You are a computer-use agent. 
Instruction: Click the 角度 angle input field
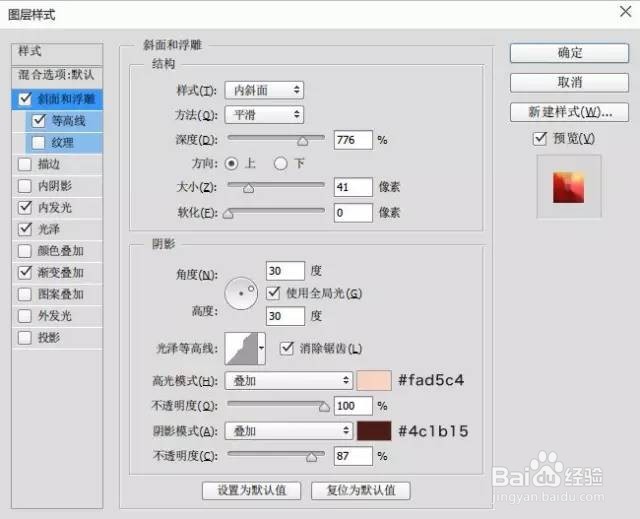point(285,271)
